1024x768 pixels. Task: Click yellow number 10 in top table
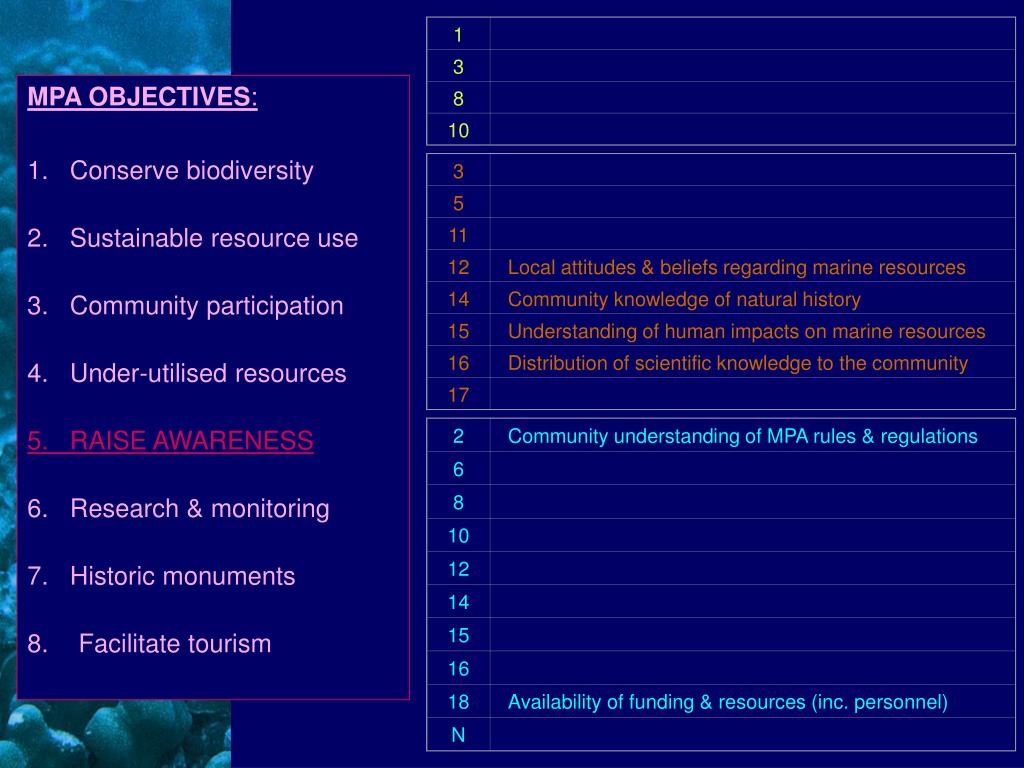(458, 131)
